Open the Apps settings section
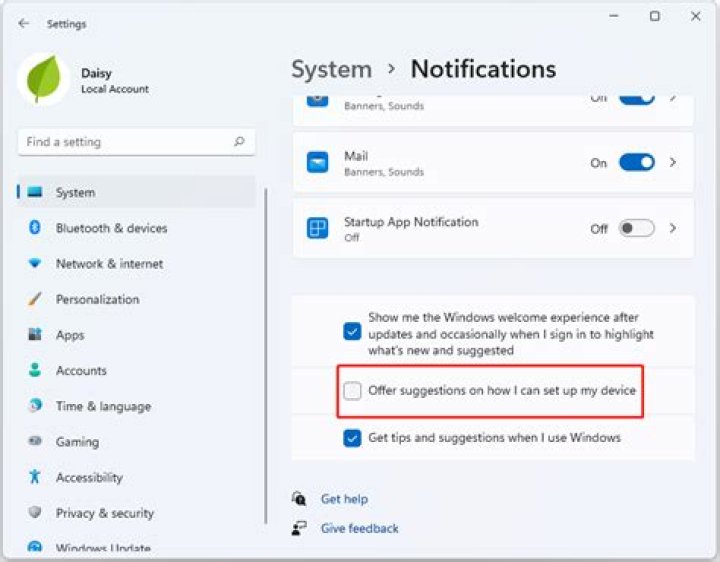 coord(70,335)
